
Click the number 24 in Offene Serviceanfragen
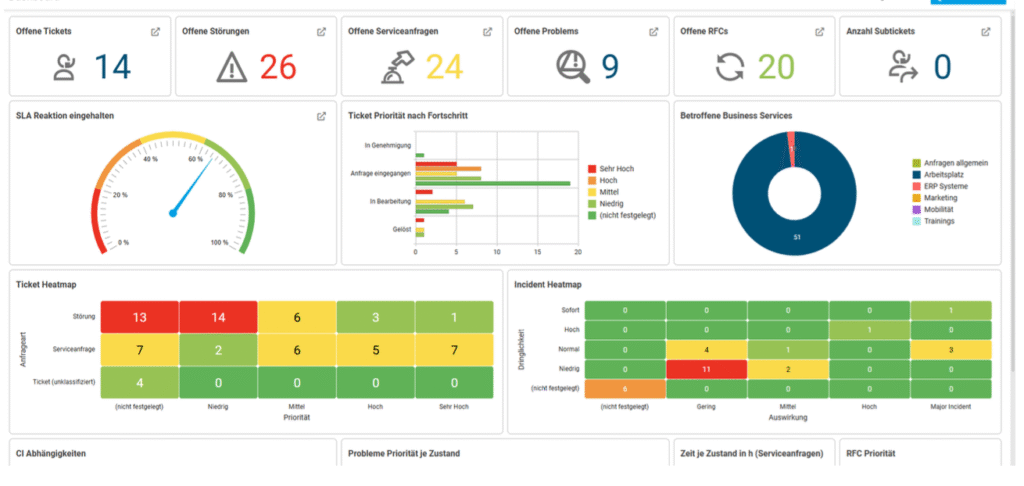tap(445, 67)
